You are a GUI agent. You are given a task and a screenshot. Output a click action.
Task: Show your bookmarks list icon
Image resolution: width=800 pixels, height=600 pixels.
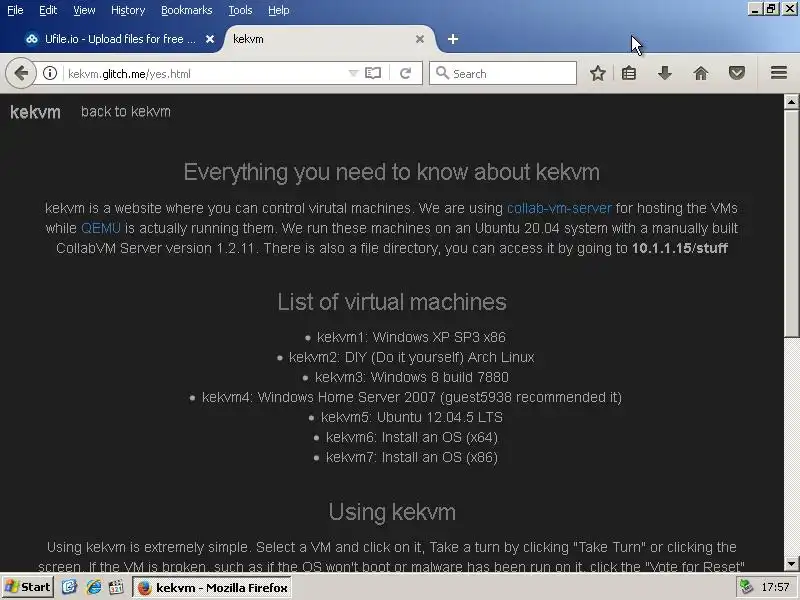coord(629,73)
